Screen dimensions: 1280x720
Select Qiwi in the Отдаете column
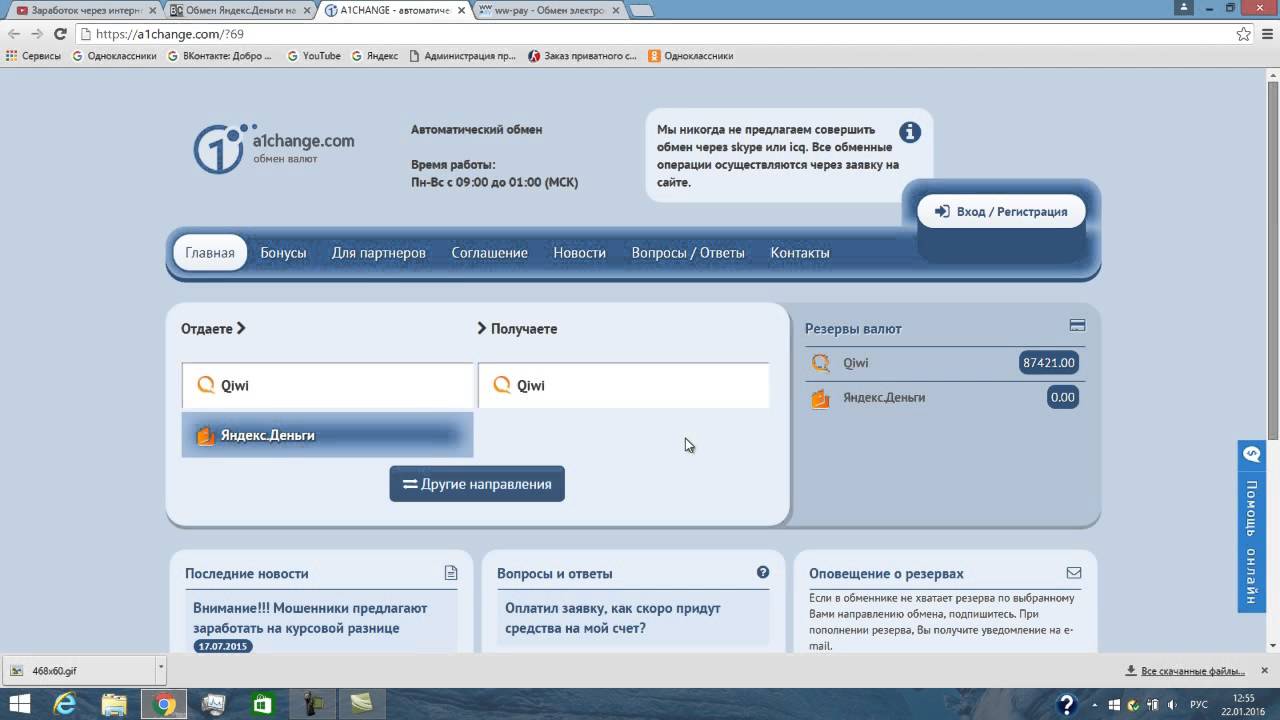tap(327, 386)
